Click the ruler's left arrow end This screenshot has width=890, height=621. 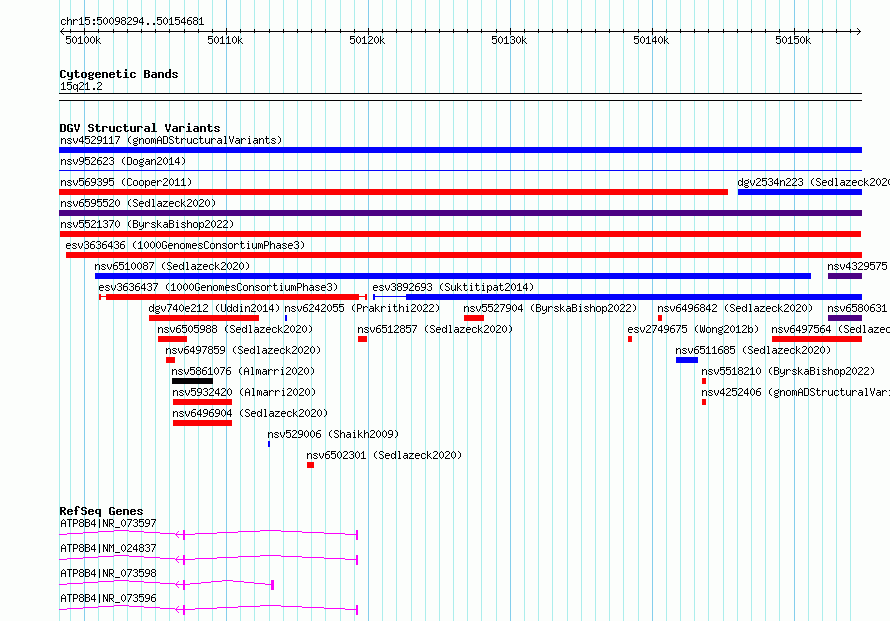click(x=62, y=31)
